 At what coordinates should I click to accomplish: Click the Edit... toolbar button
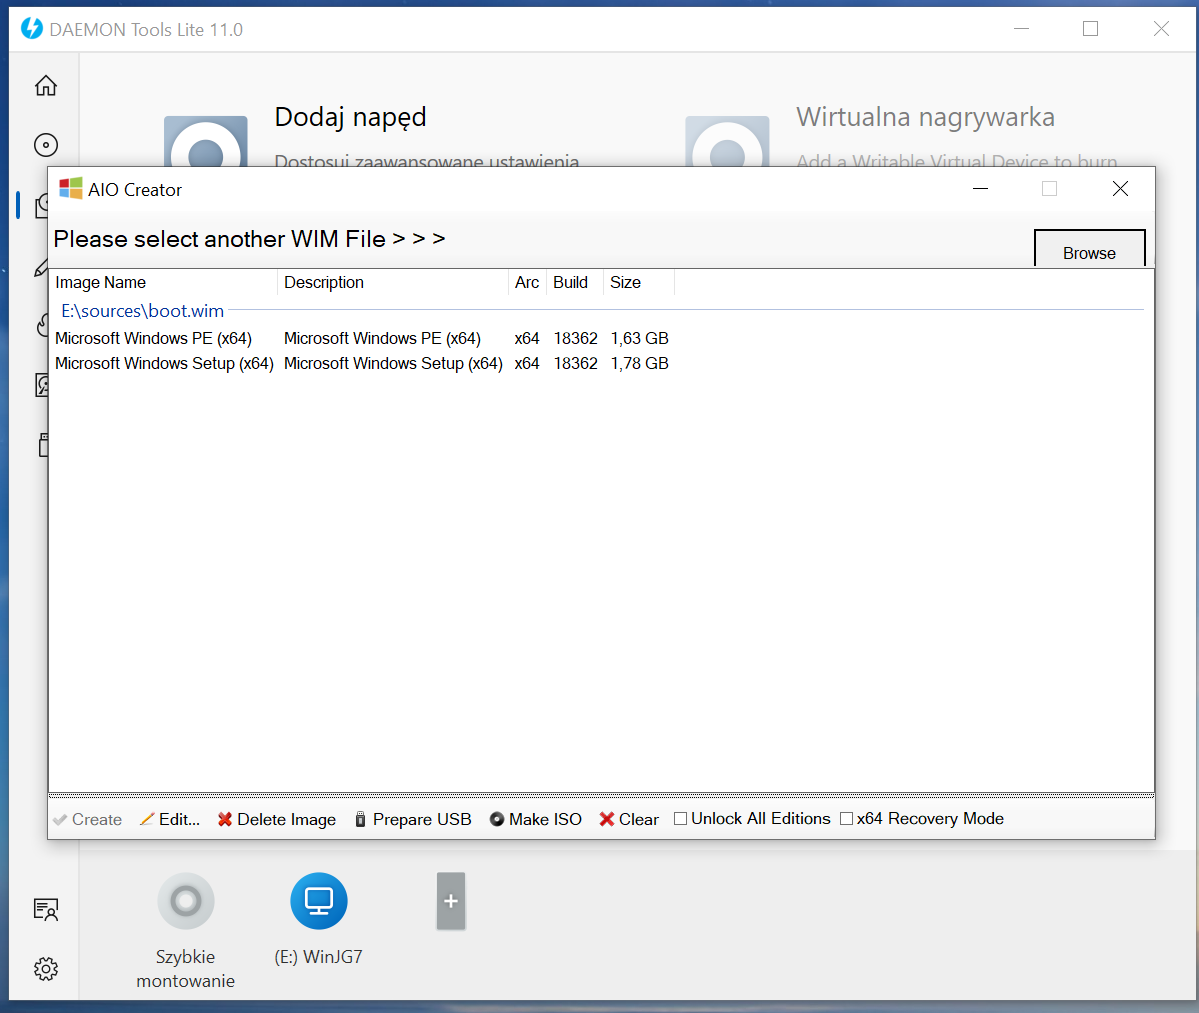(170, 820)
